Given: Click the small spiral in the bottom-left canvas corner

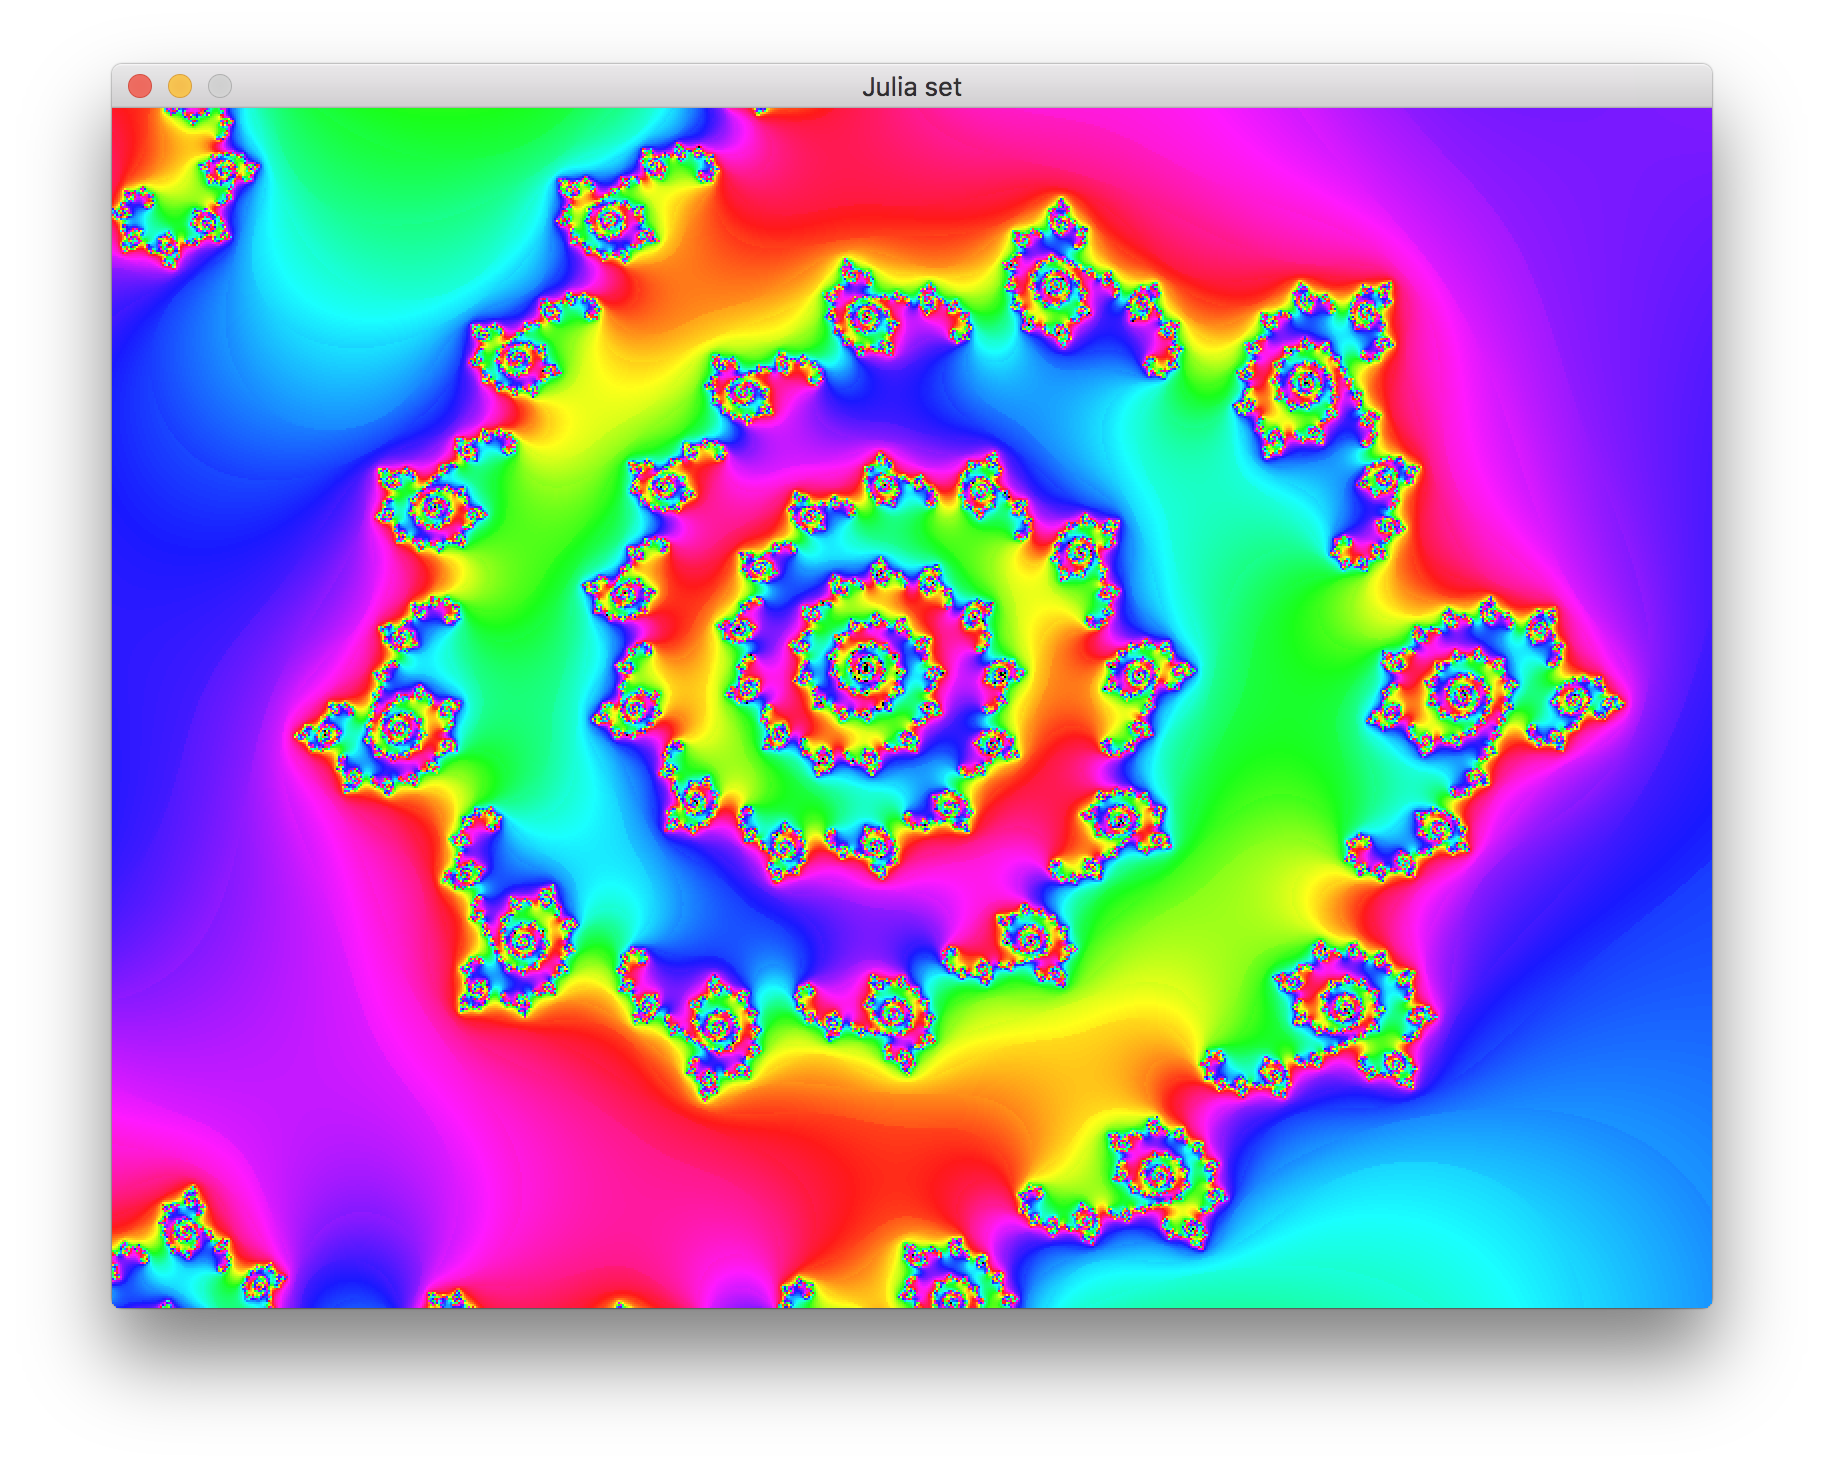Looking at the screenshot, I should coord(185,1230).
